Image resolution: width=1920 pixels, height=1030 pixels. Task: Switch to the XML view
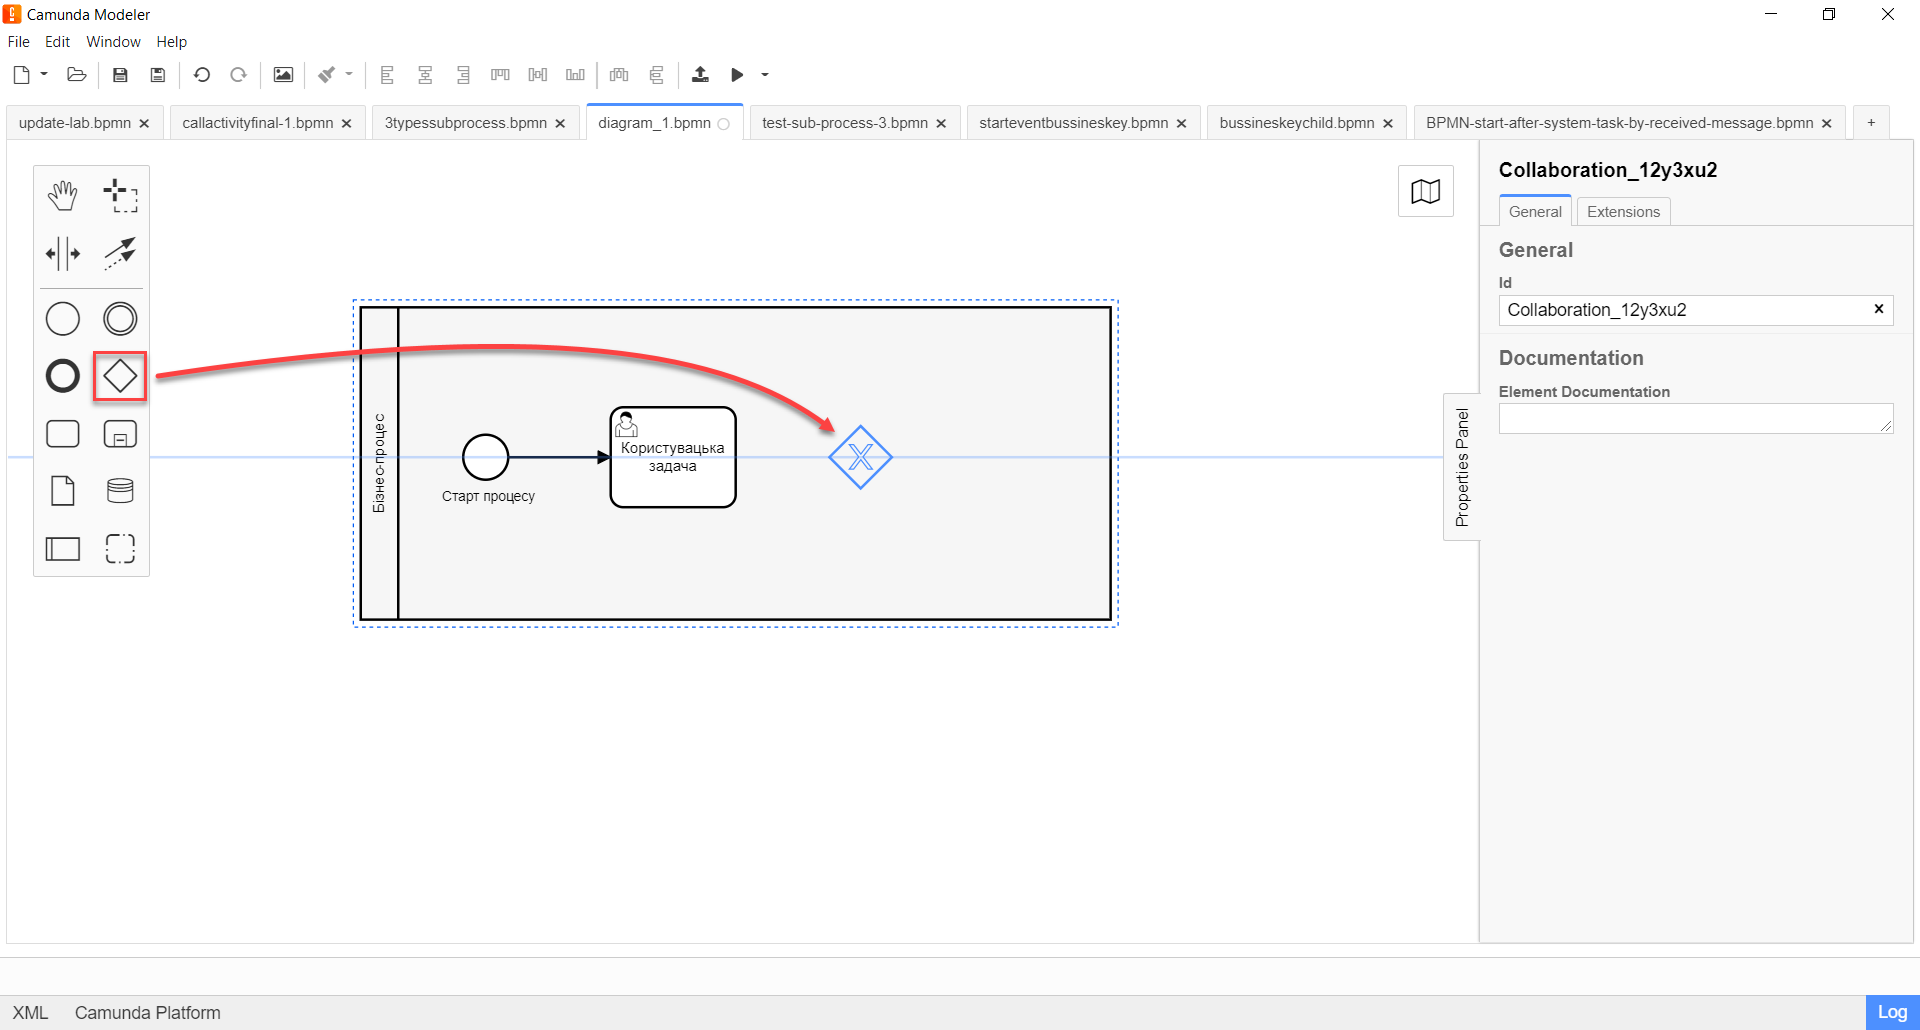click(30, 1013)
